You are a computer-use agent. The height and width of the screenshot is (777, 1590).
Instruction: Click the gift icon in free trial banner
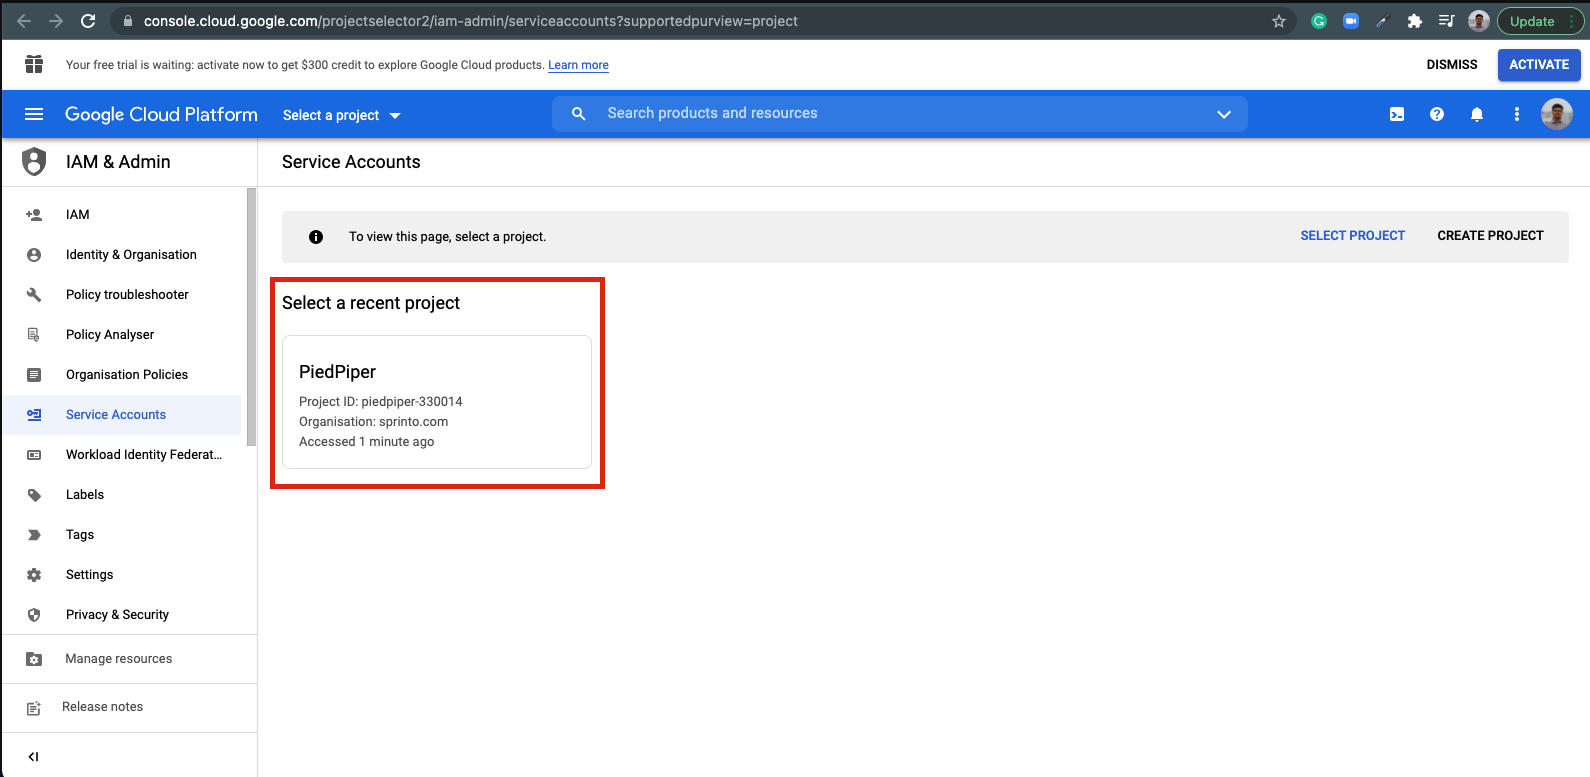click(x=34, y=64)
